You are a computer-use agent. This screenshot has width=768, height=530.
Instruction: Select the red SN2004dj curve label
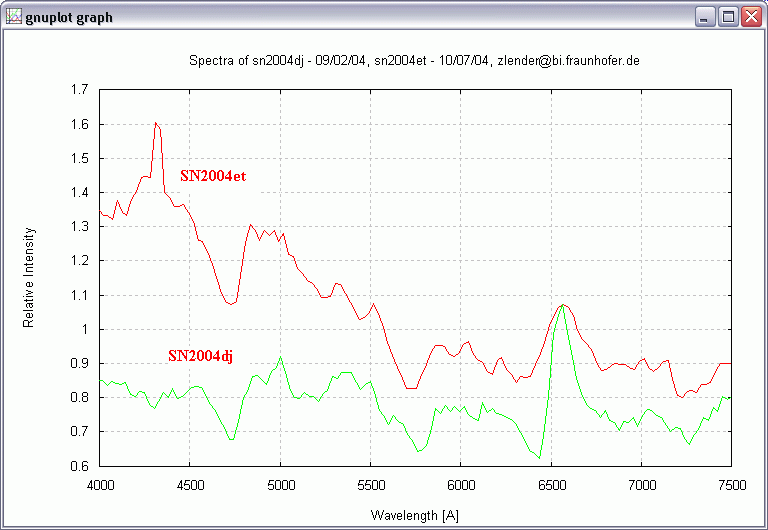pyautogui.click(x=199, y=355)
